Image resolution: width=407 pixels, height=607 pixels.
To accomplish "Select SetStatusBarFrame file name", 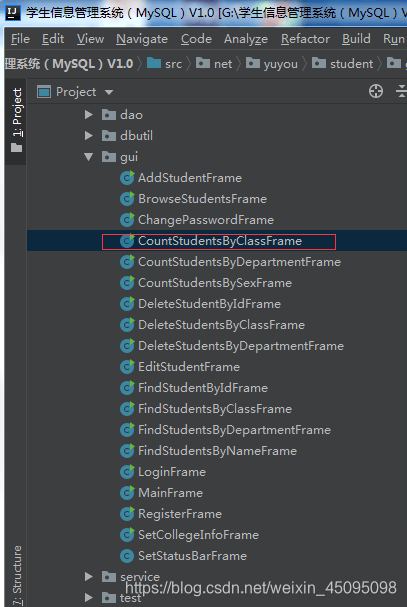I will 192,556.
